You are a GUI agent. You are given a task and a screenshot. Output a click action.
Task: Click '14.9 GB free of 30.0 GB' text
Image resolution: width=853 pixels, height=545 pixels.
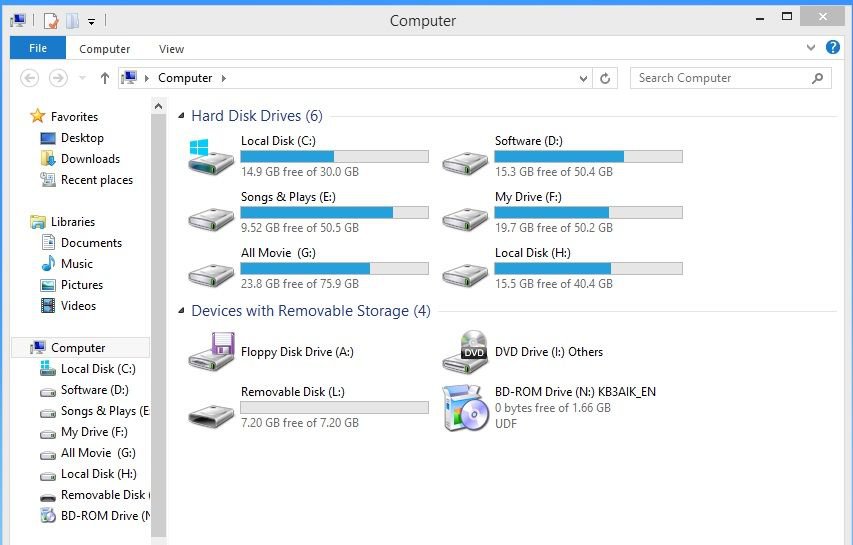[300, 172]
